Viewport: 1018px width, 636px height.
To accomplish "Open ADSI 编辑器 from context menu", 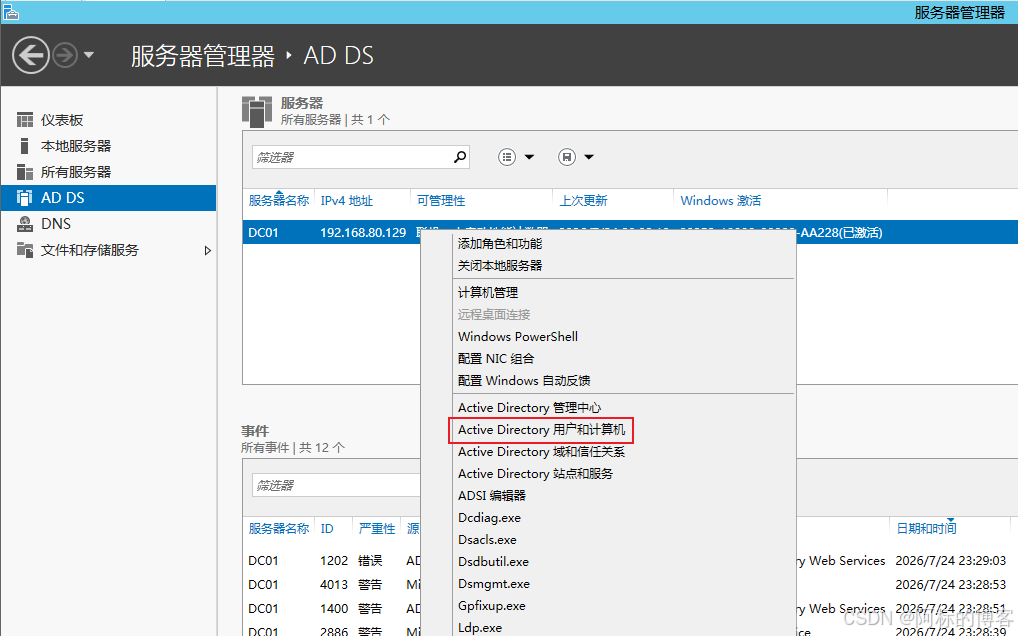I will [x=491, y=496].
